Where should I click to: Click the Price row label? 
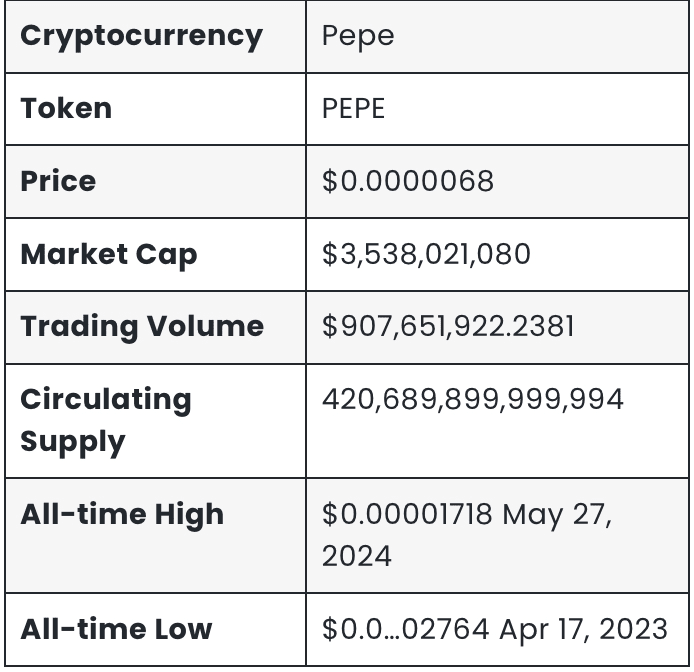(x=59, y=181)
